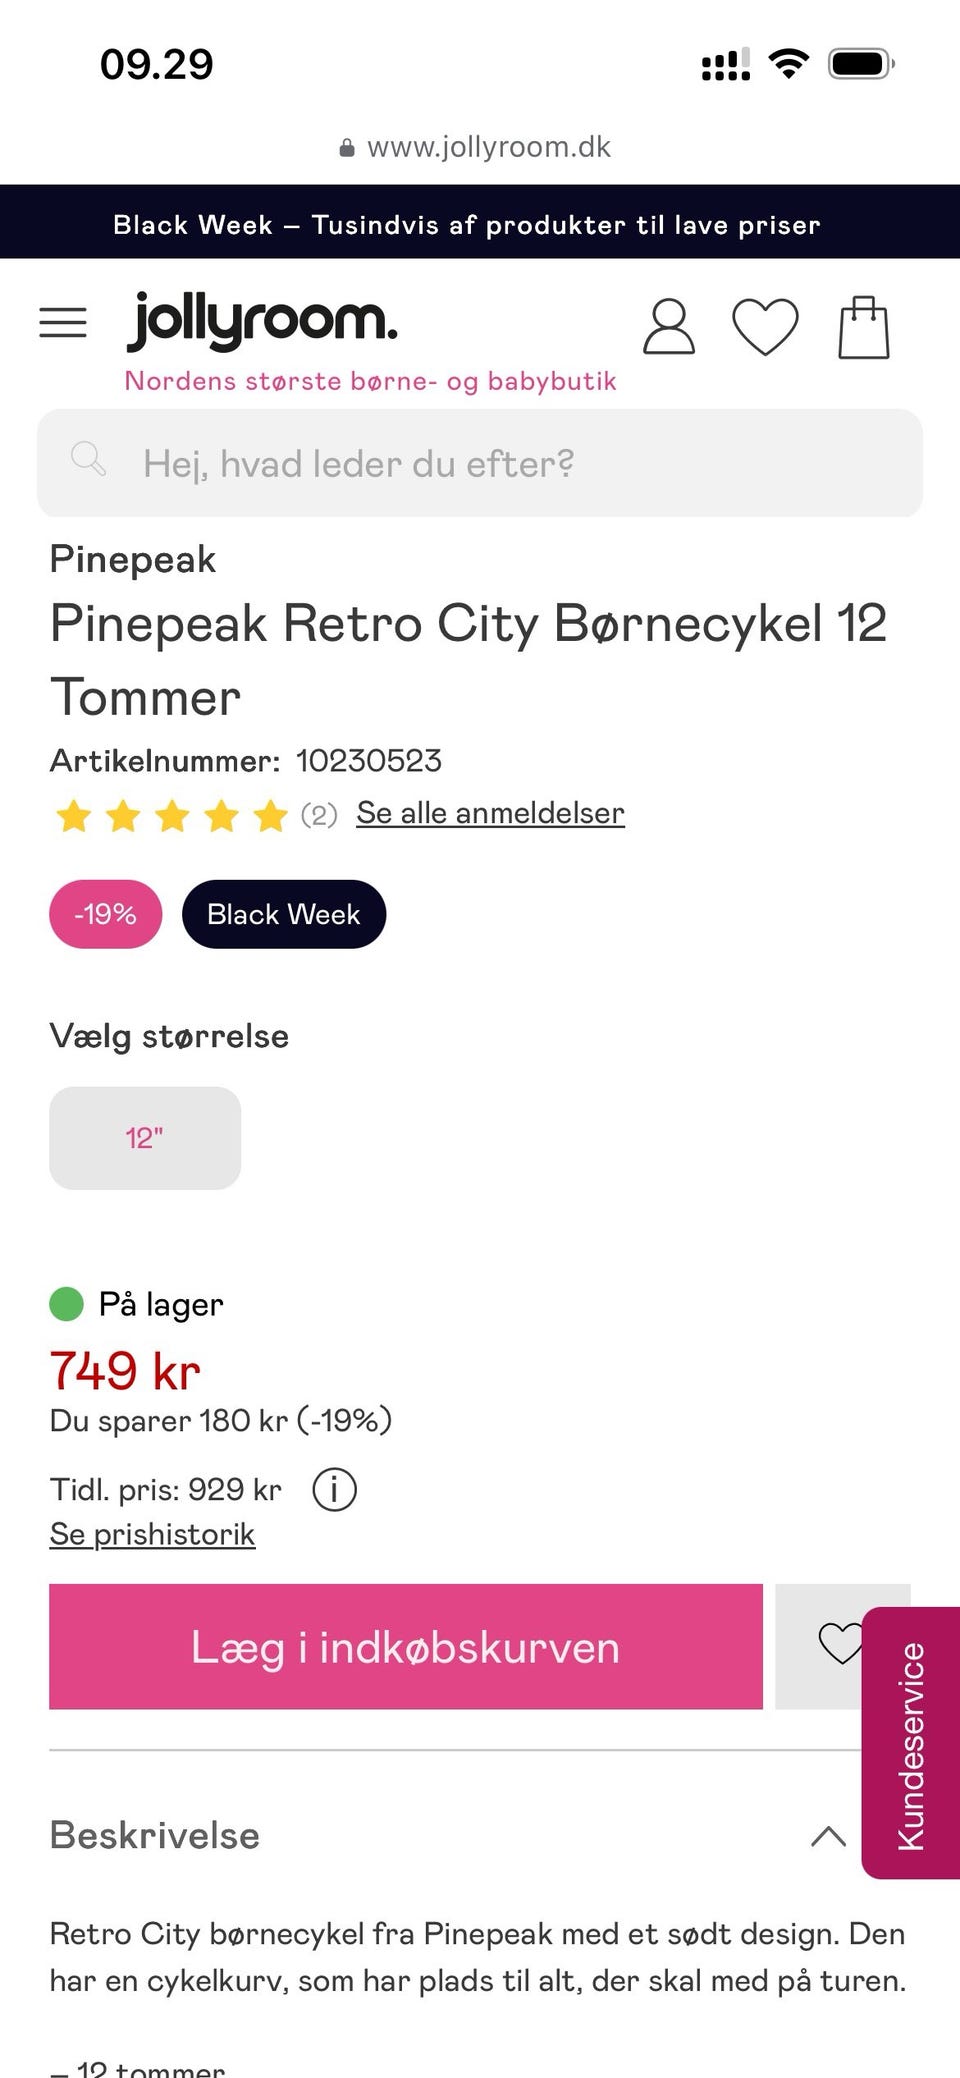Open 'Se prishistorik' link
960x2078 pixels.
coord(152,1534)
